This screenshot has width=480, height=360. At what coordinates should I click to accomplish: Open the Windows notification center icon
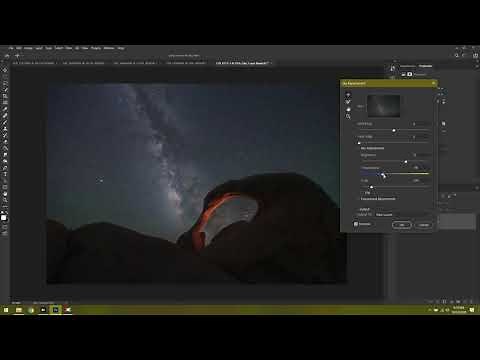tap(472, 310)
